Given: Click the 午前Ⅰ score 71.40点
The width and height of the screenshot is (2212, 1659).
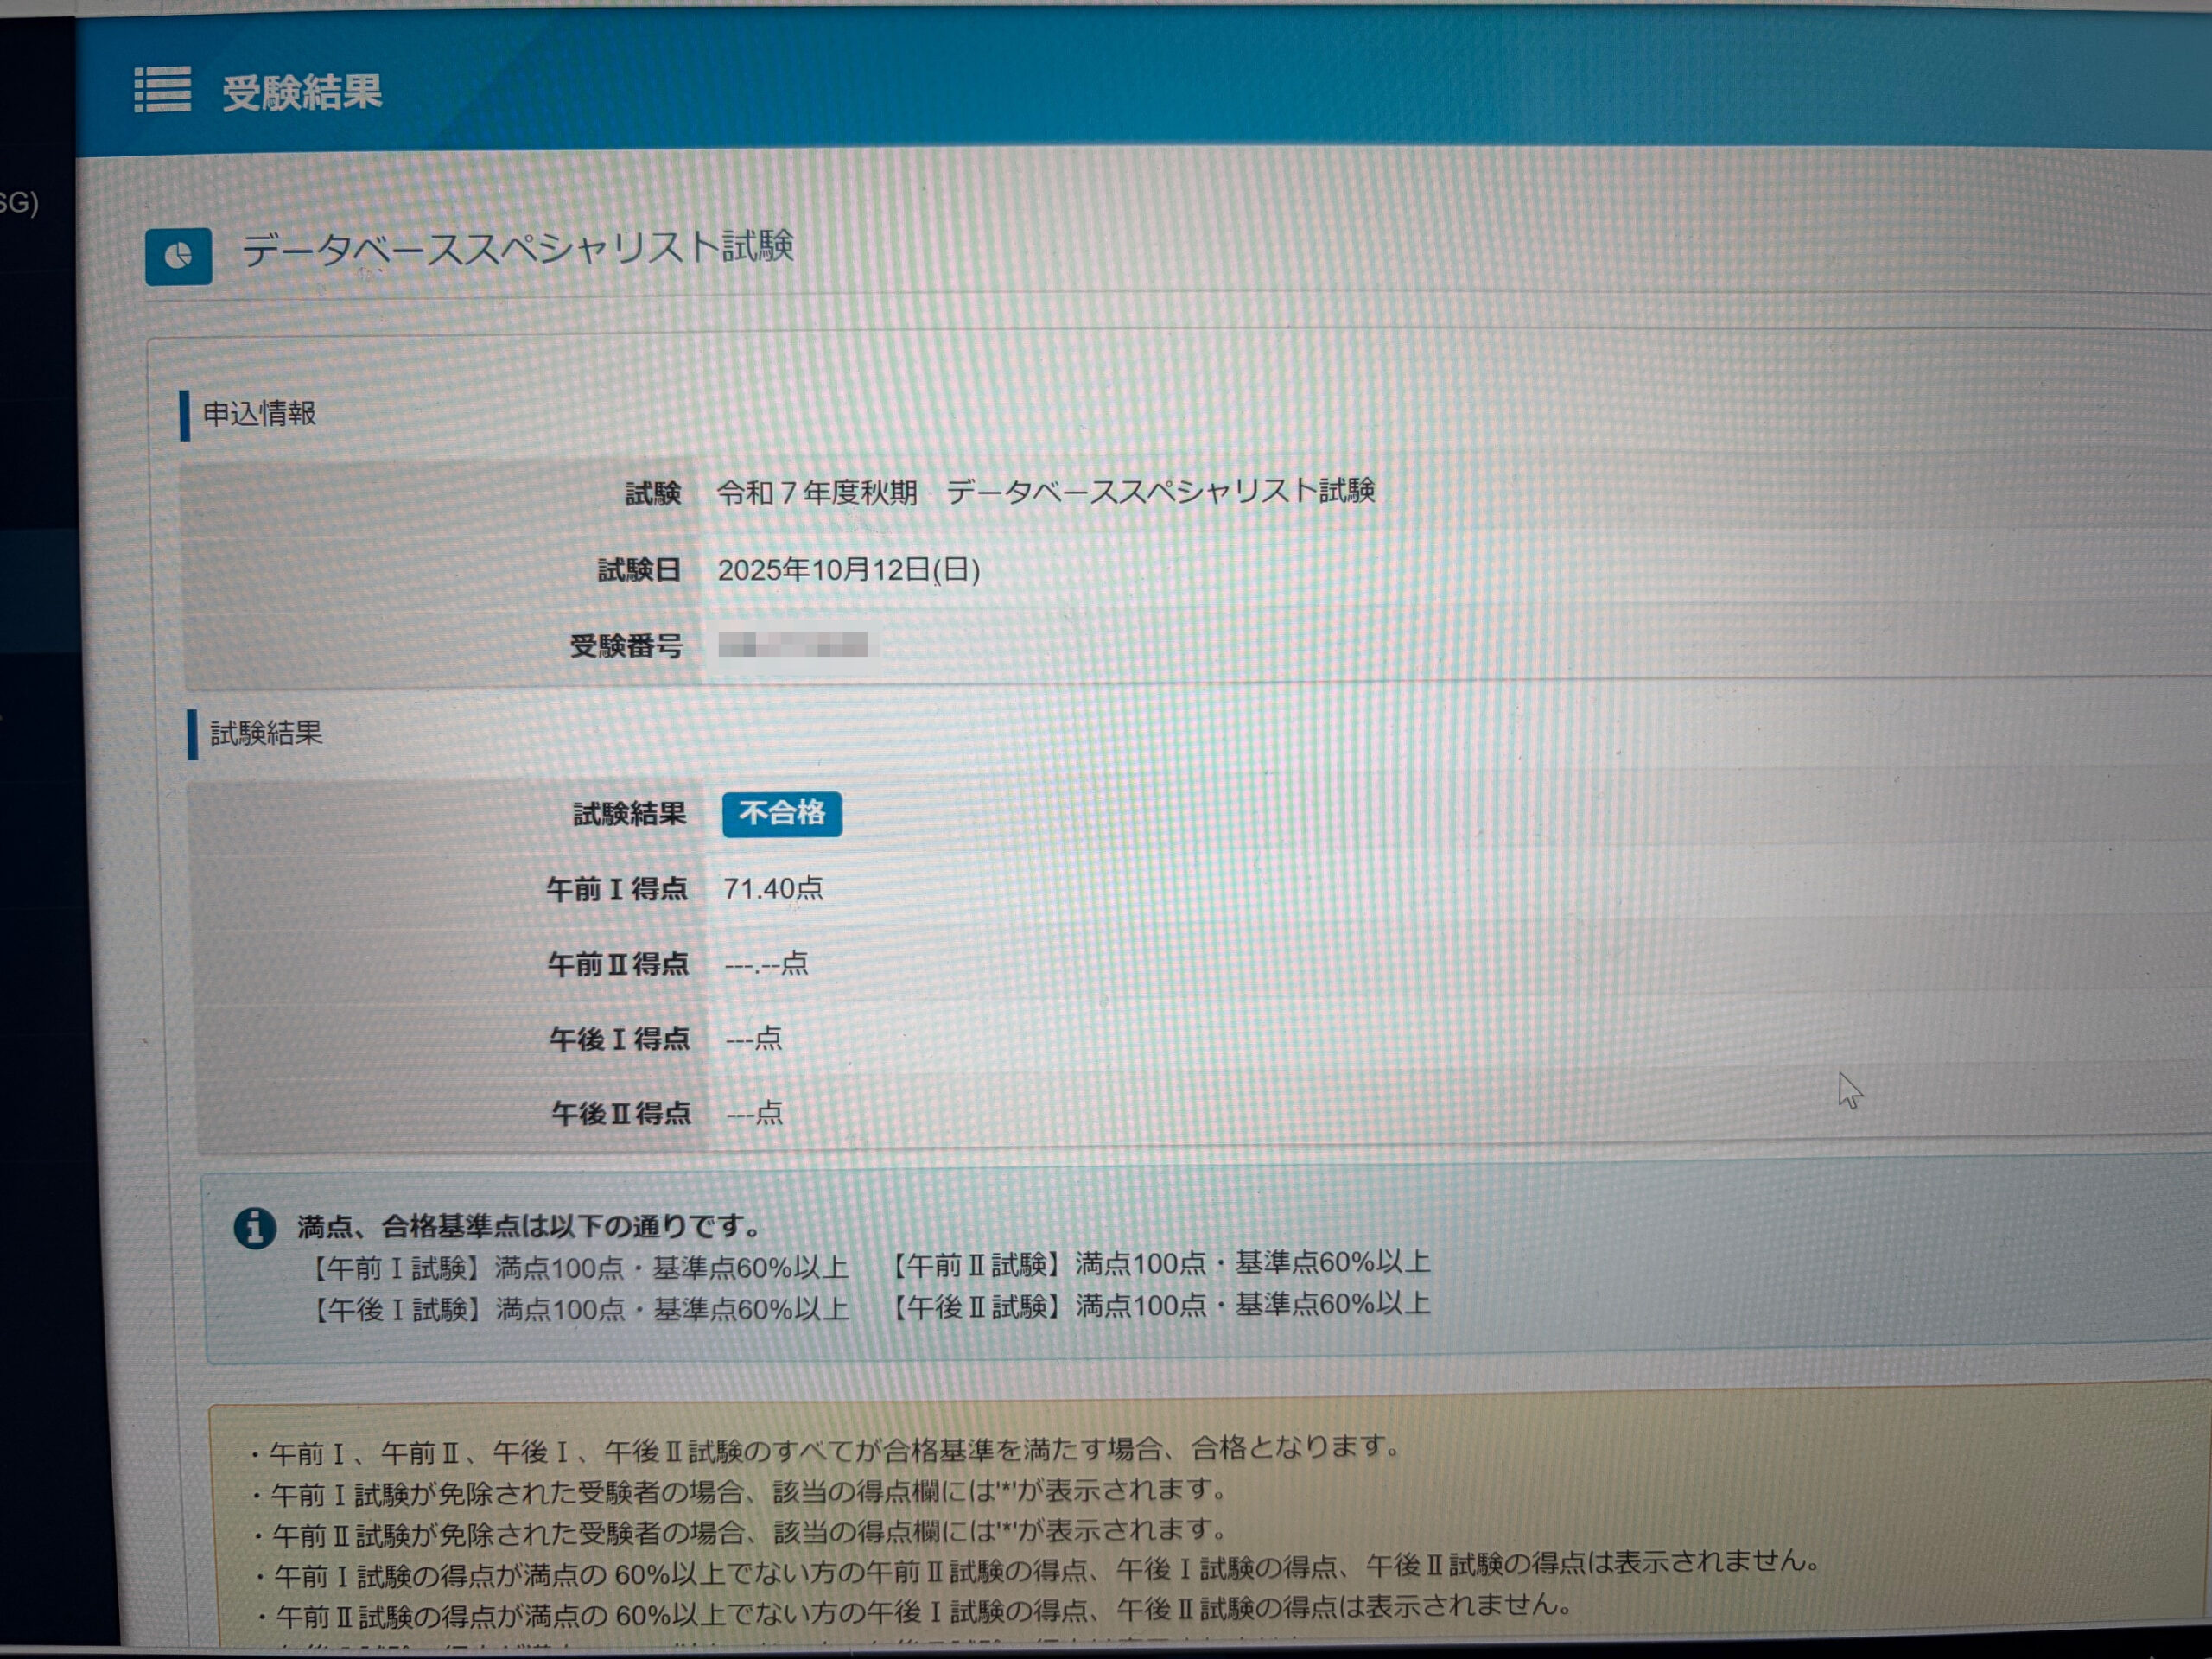Looking at the screenshot, I should coord(772,888).
